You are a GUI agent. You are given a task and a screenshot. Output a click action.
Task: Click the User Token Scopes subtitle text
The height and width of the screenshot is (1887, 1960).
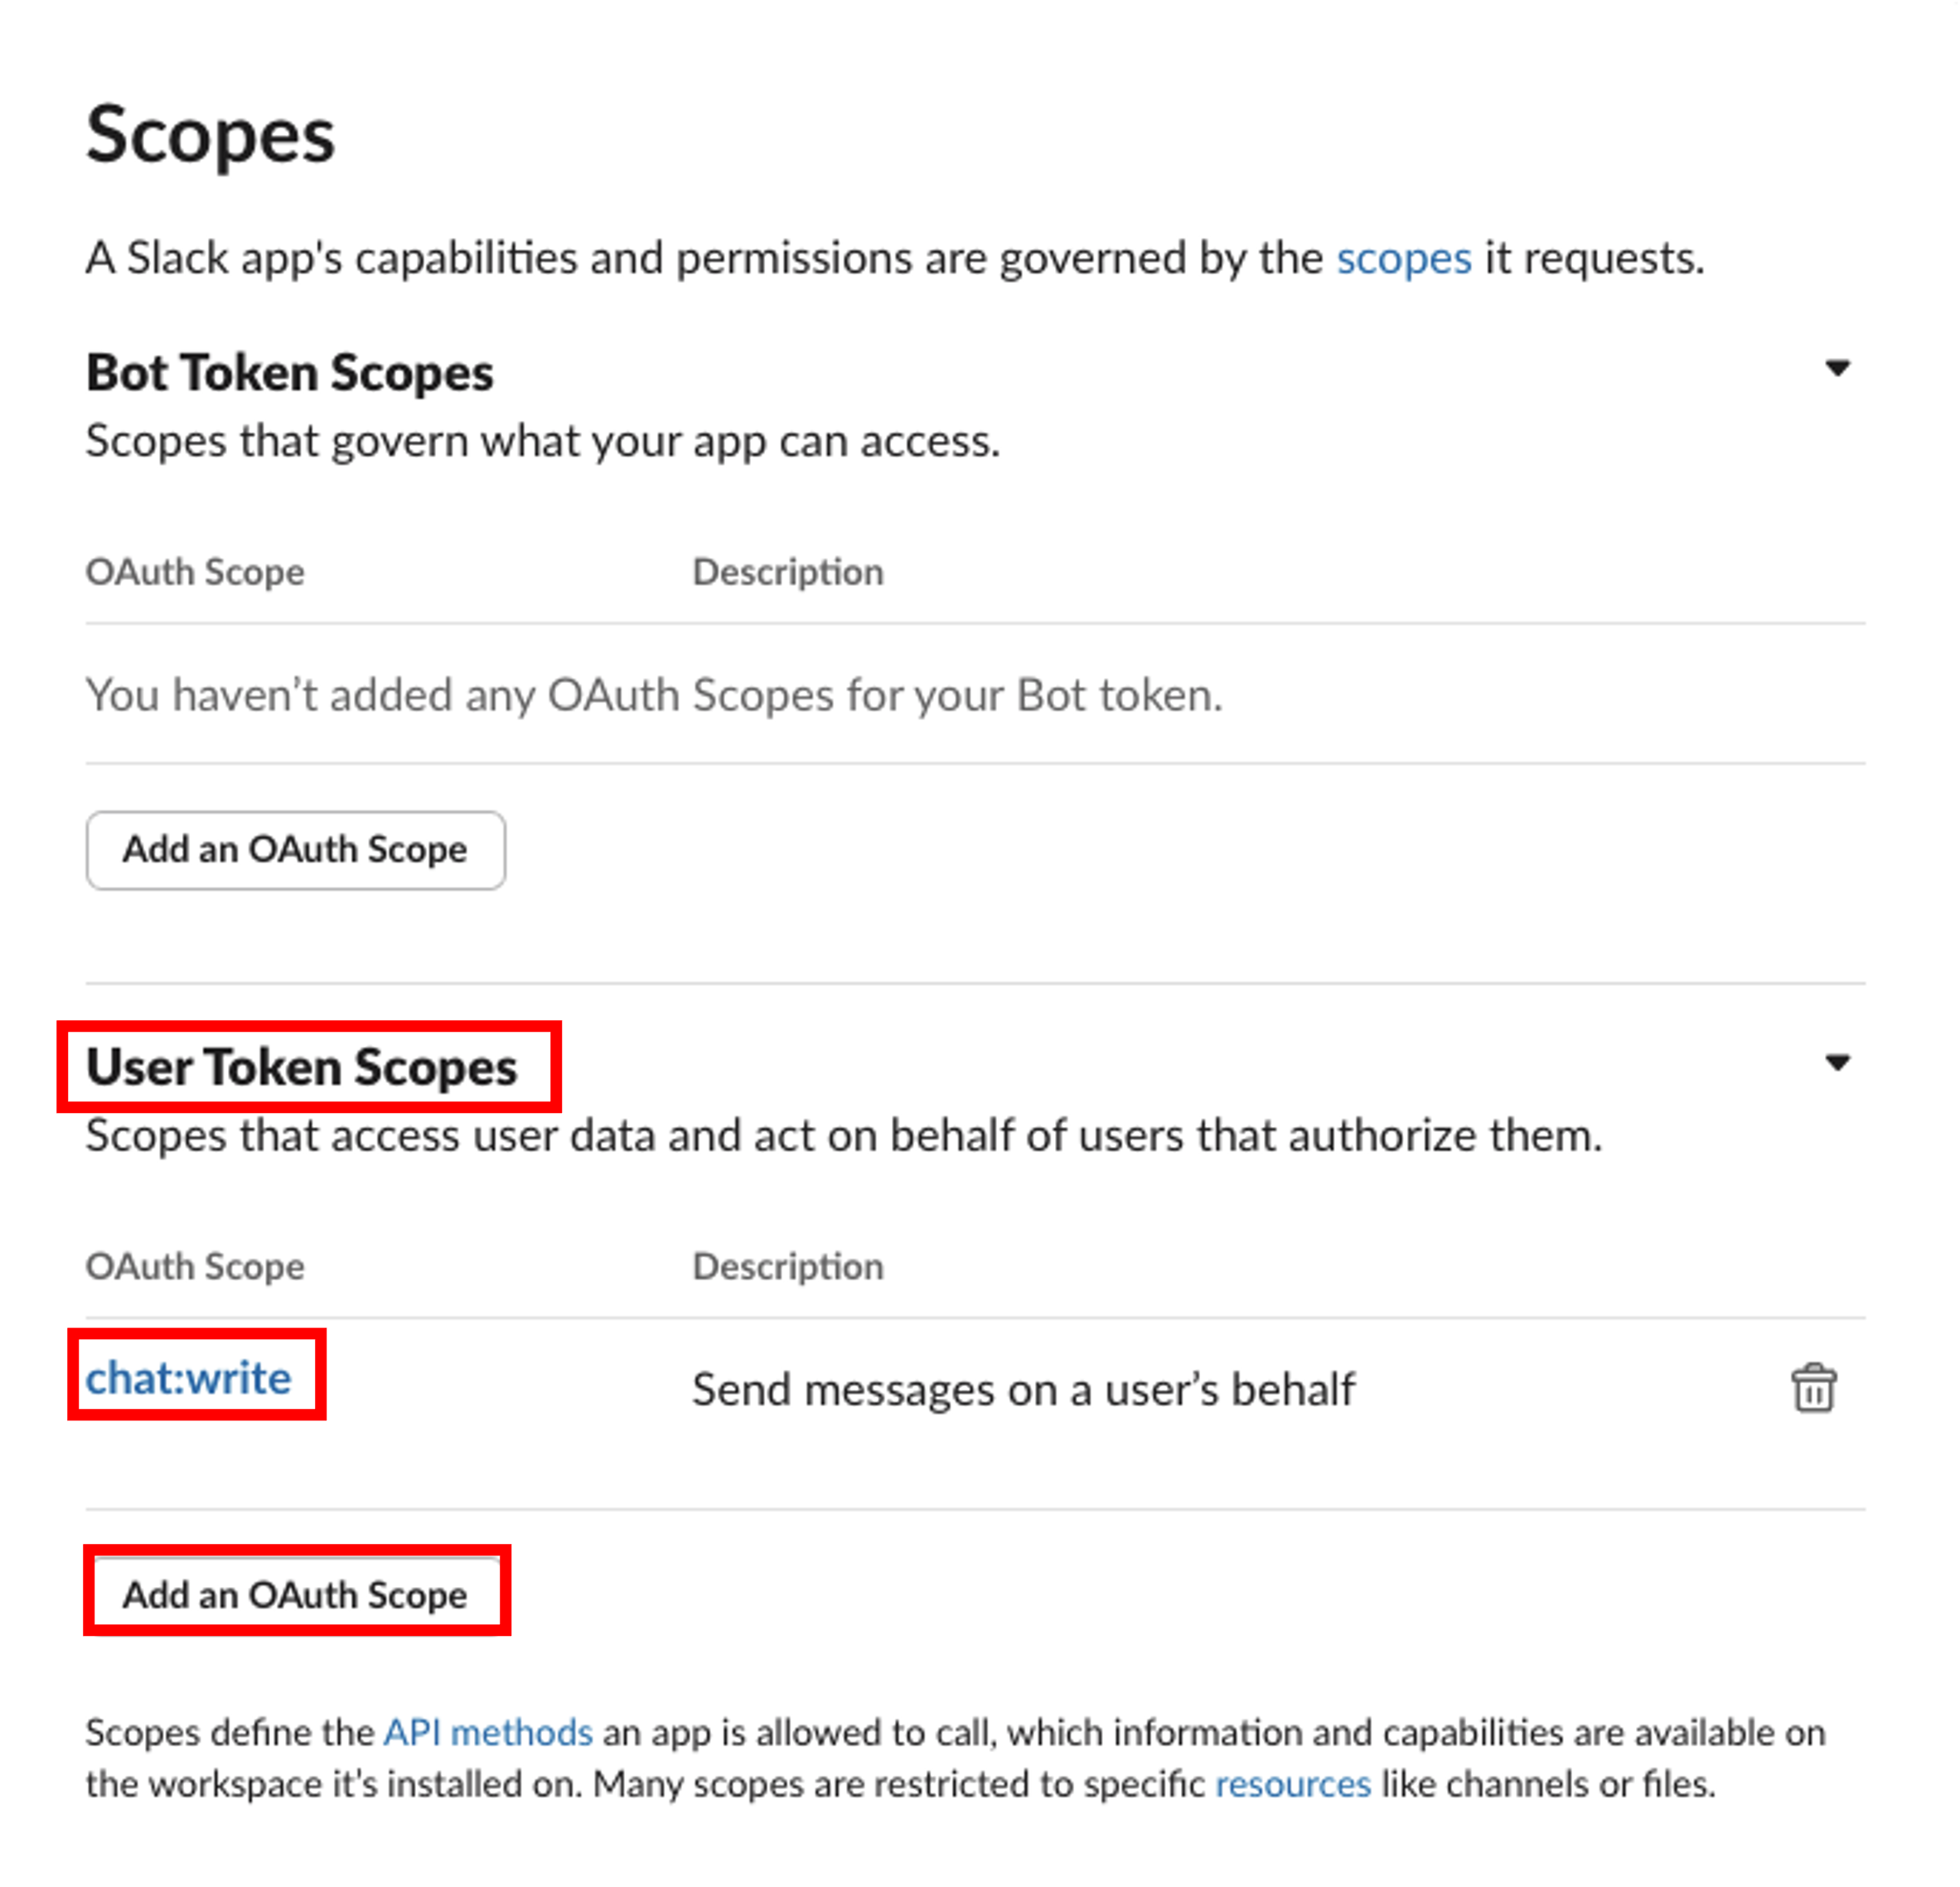pos(844,1136)
